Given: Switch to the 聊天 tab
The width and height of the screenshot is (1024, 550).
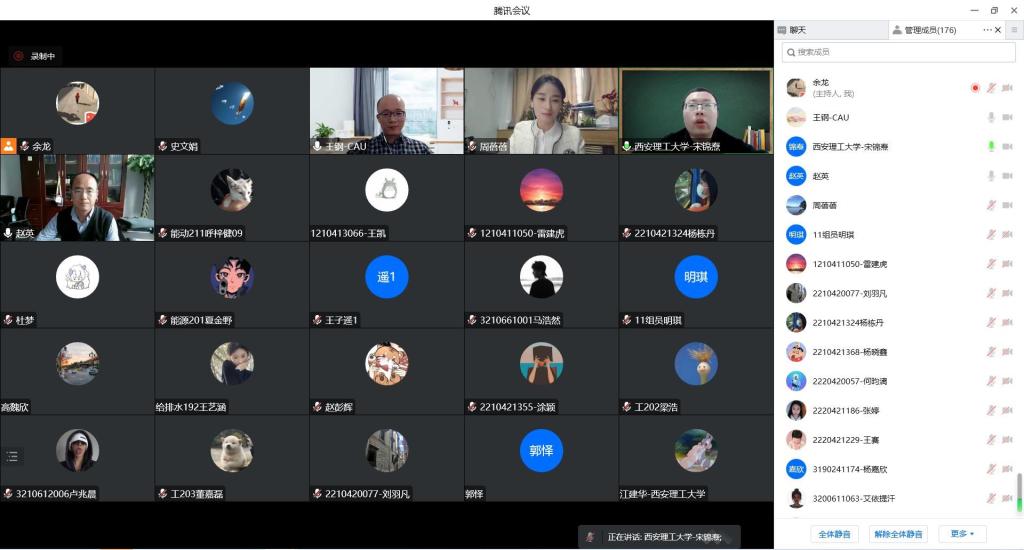Looking at the screenshot, I should 797,30.
